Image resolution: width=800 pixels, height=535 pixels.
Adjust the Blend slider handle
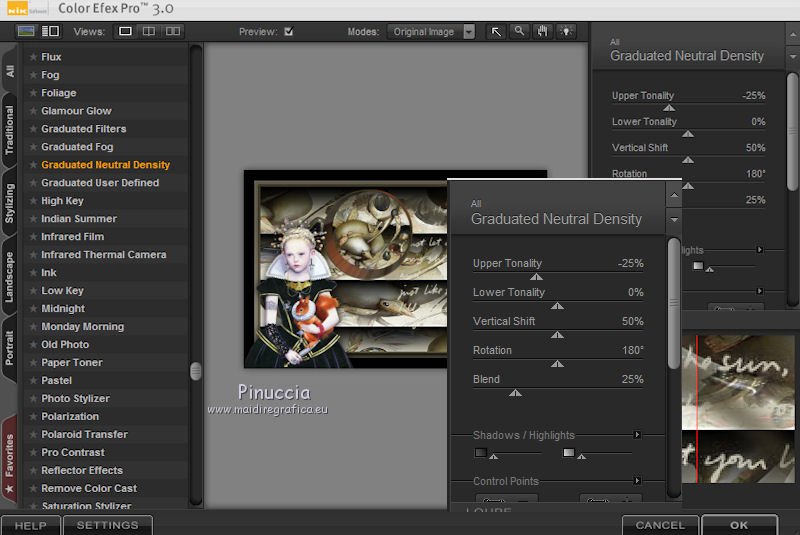tap(515, 393)
